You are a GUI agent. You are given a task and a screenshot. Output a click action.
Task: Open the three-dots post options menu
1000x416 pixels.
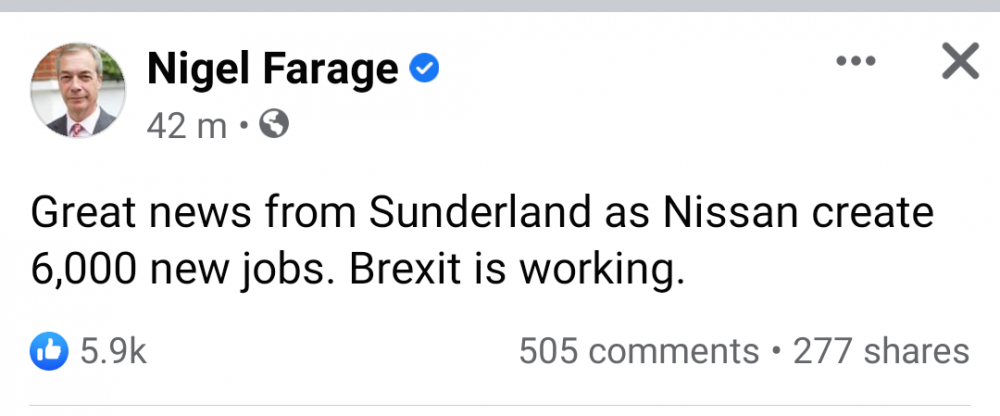855,63
